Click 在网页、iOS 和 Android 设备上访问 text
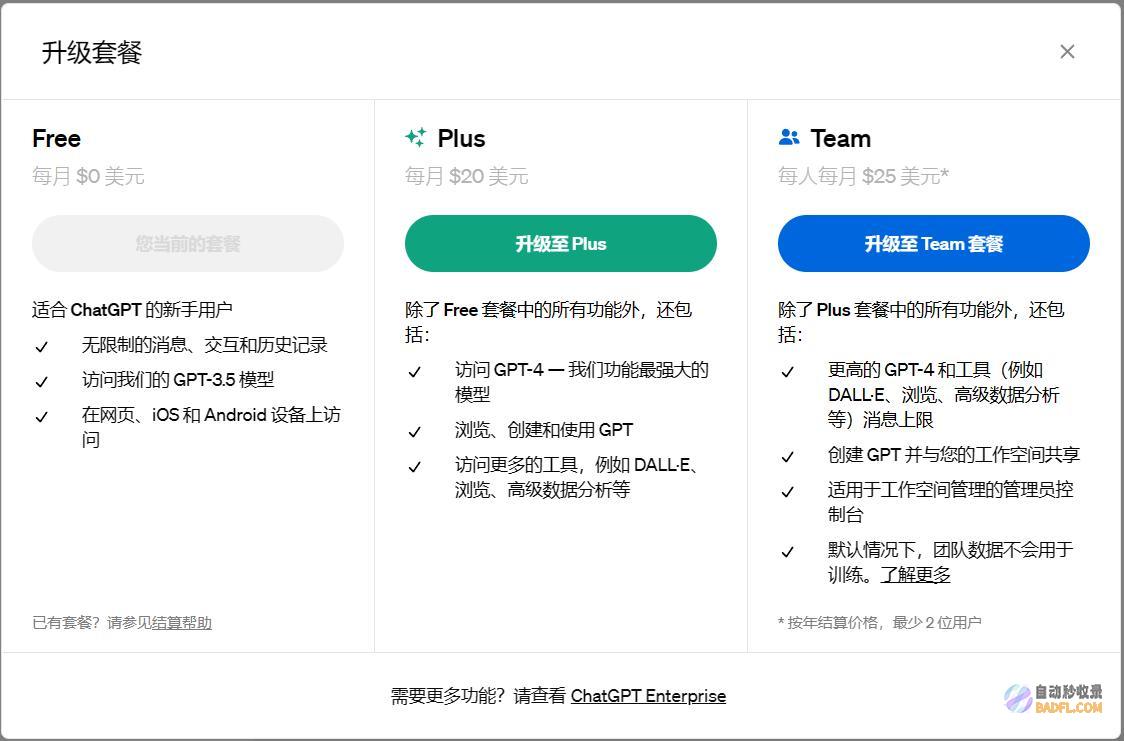Image resolution: width=1124 pixels, height=741 pixels. coord(211,427)
